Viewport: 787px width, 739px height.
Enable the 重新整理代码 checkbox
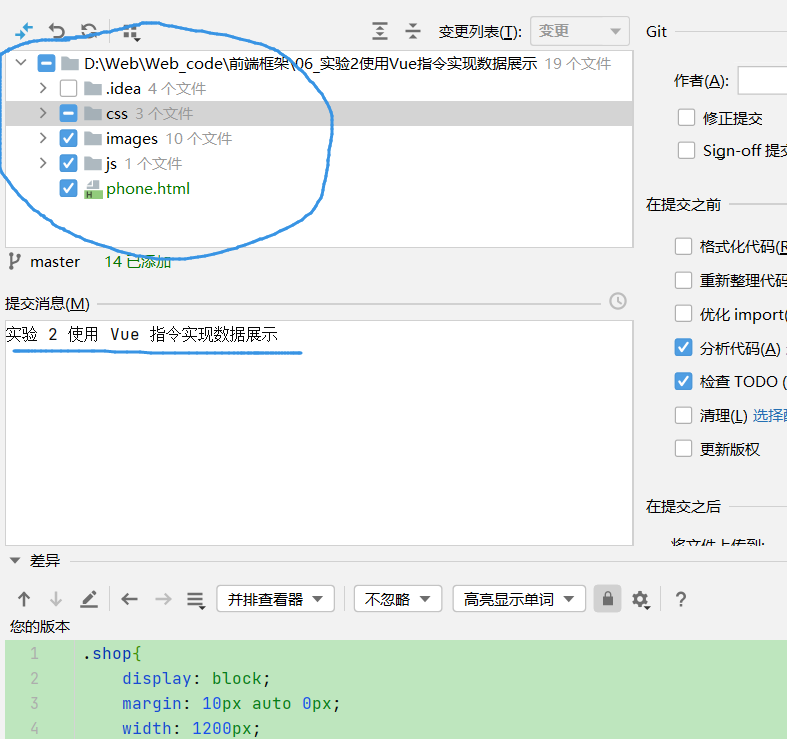(x=683, y=280)
